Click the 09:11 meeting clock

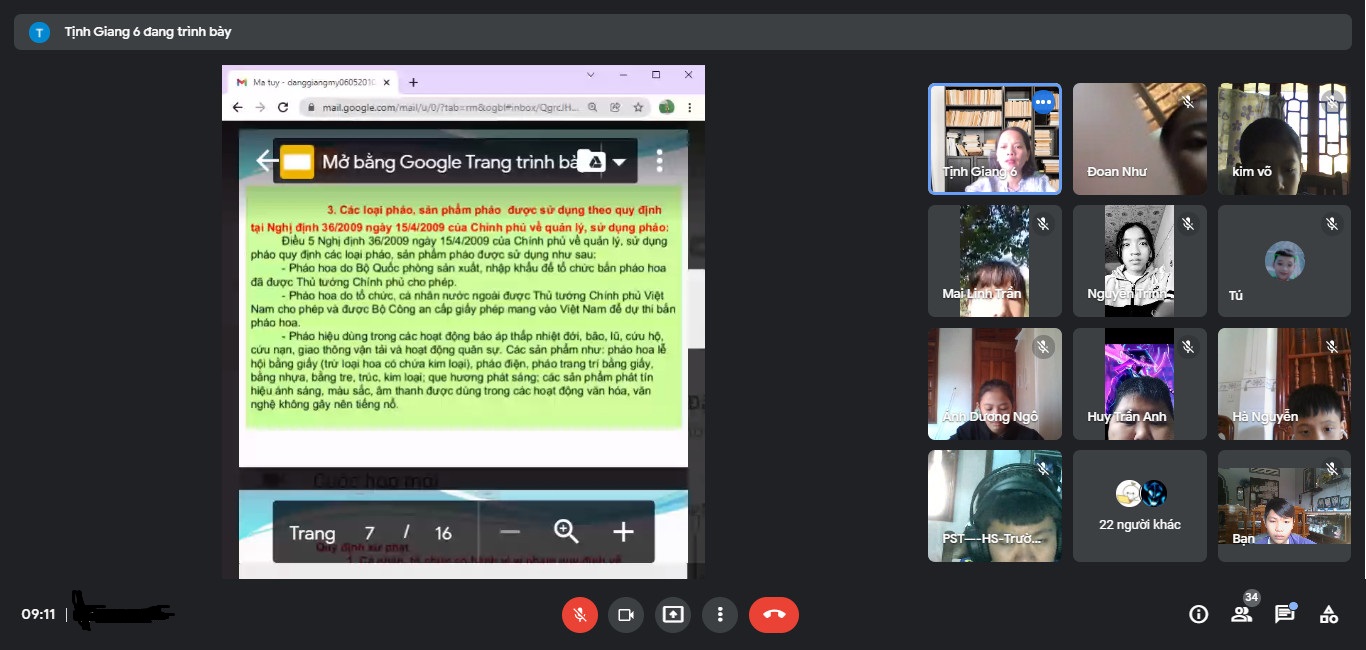pos(38,614)
